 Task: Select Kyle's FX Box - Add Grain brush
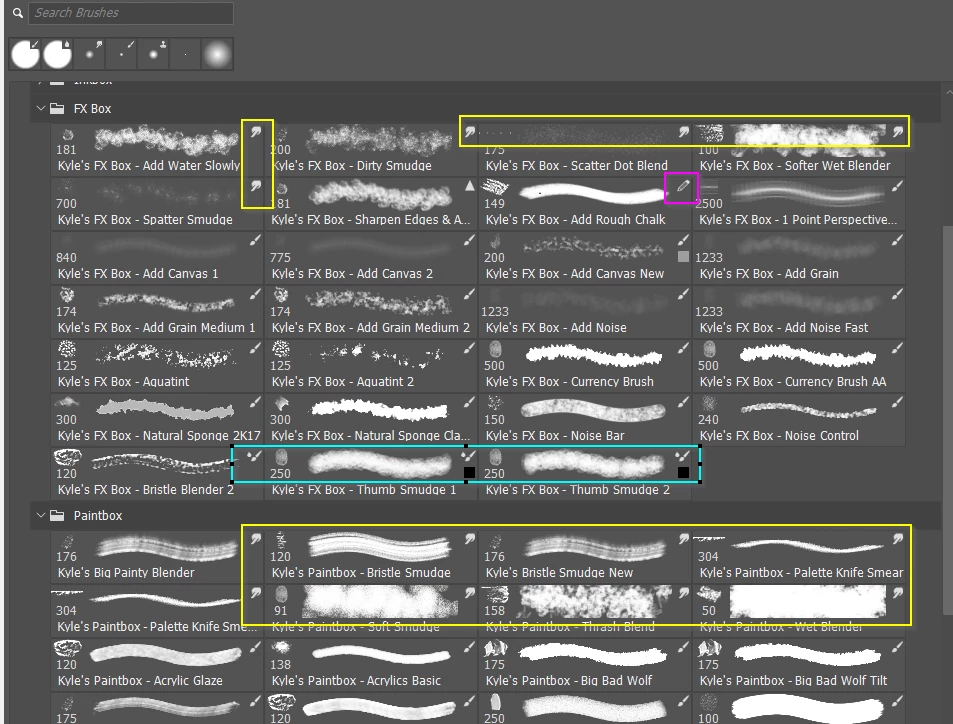click(x=799, y=258)
